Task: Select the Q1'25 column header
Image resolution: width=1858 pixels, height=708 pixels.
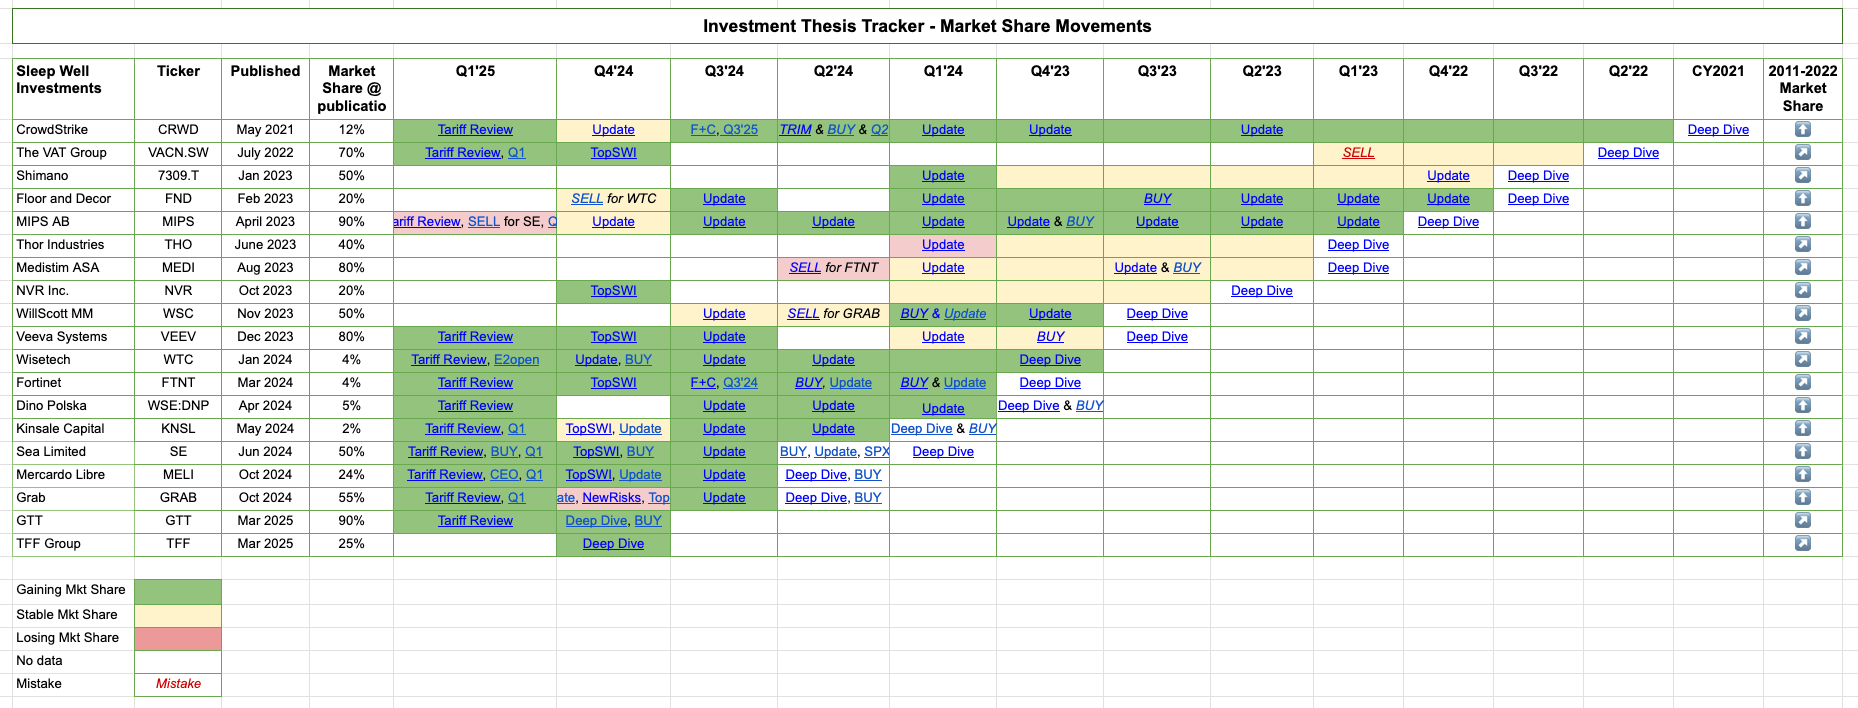Action: [475, 88]
